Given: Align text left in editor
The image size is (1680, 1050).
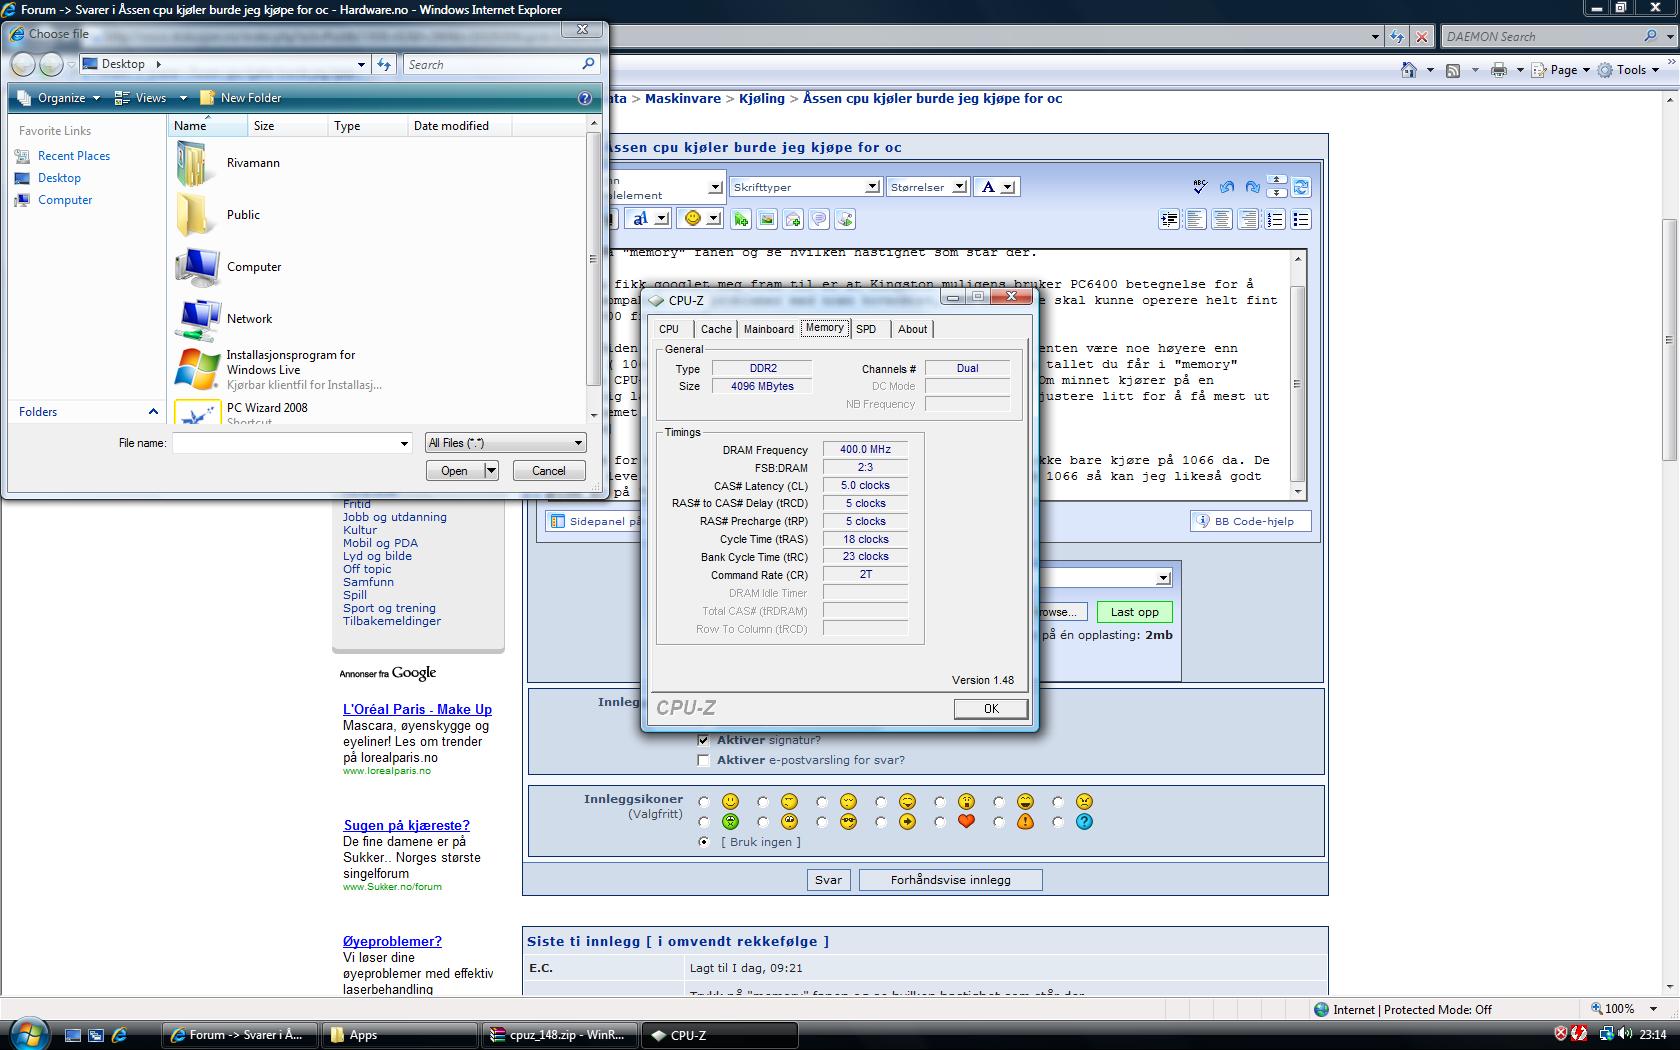Looking at the screenshot, I should [x=1196, y=220].
